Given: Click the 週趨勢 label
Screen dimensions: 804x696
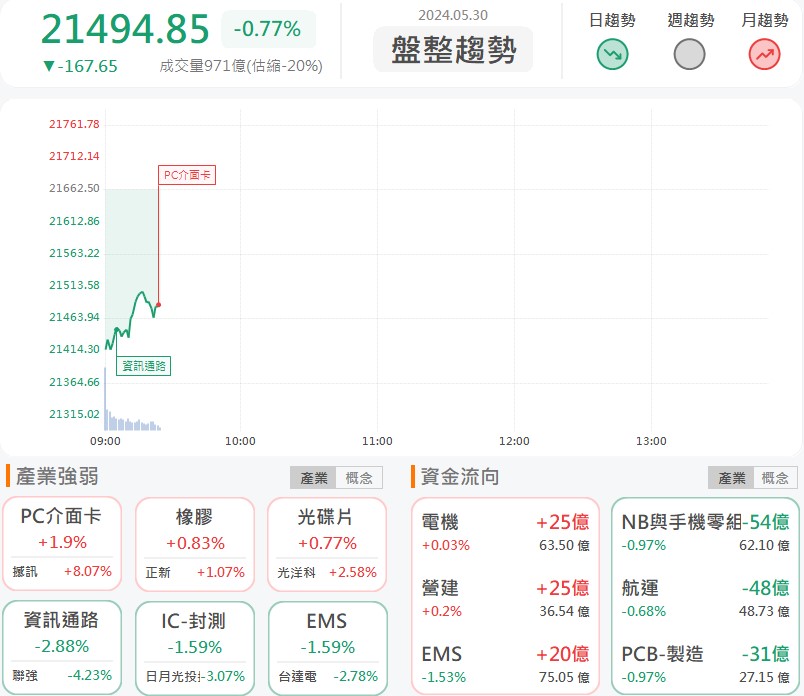Looking at the screenshot, I should tap(690, 21).
